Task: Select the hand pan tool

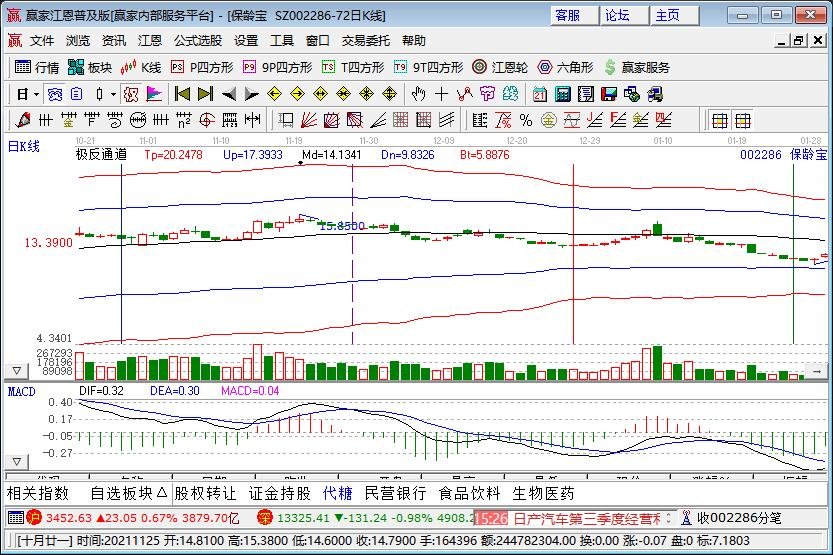Action: 419,95
